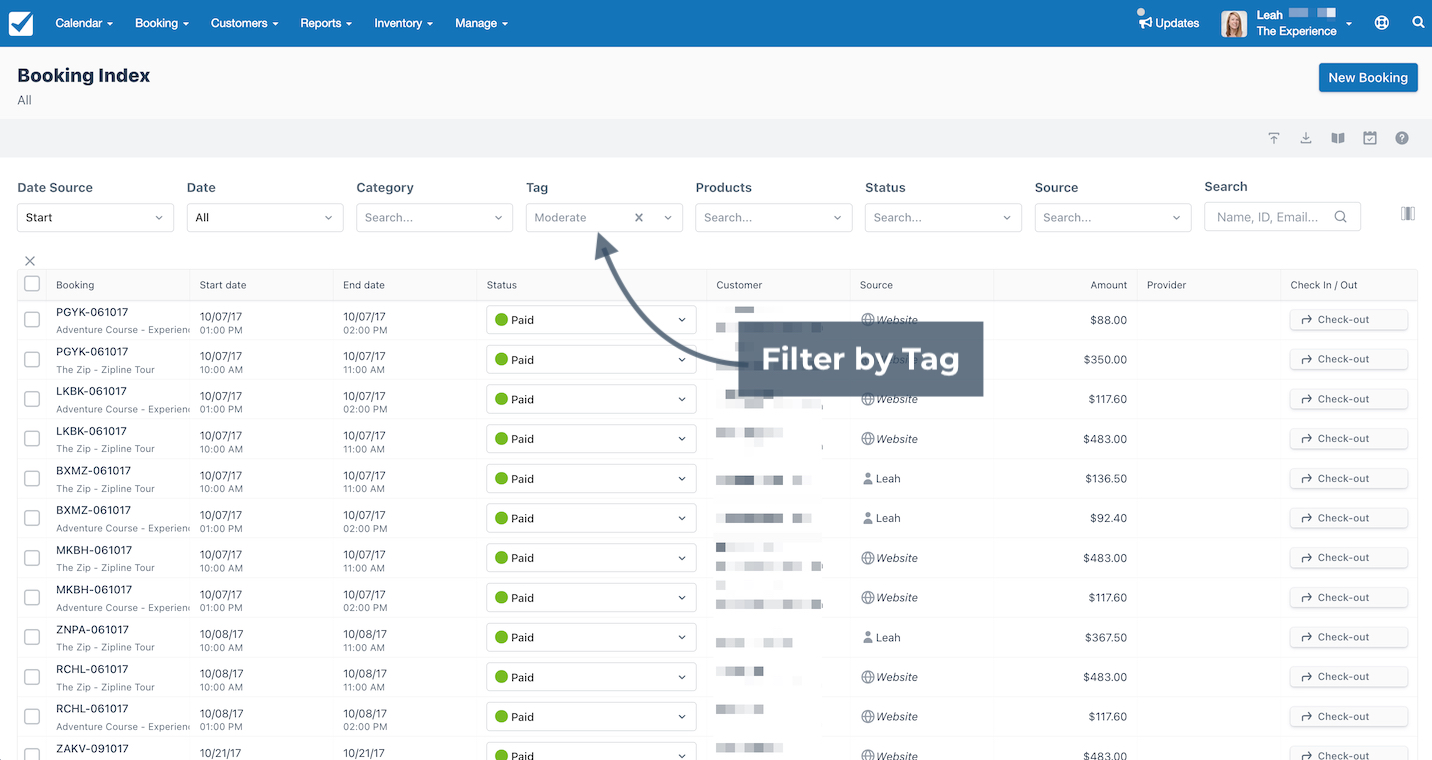Check the MKBH-061017 Zipline Tour row checkbox
Image resolution: width=1432 pixels, height=760 pixels.
(32, 558)
